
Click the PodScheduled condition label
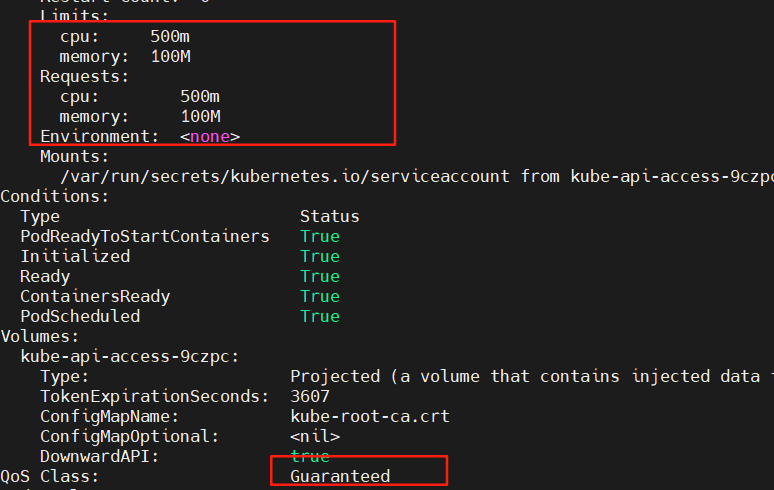[x=80, y=316]
